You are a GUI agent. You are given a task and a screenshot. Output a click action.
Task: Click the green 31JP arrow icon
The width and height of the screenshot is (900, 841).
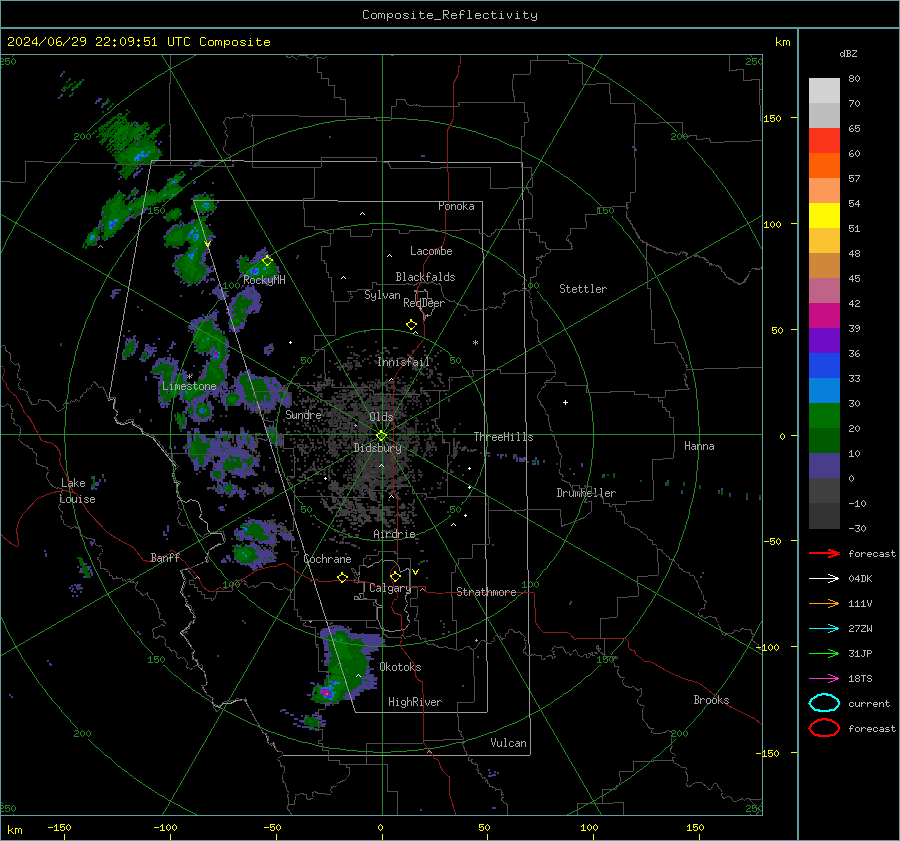click(824, 653)
